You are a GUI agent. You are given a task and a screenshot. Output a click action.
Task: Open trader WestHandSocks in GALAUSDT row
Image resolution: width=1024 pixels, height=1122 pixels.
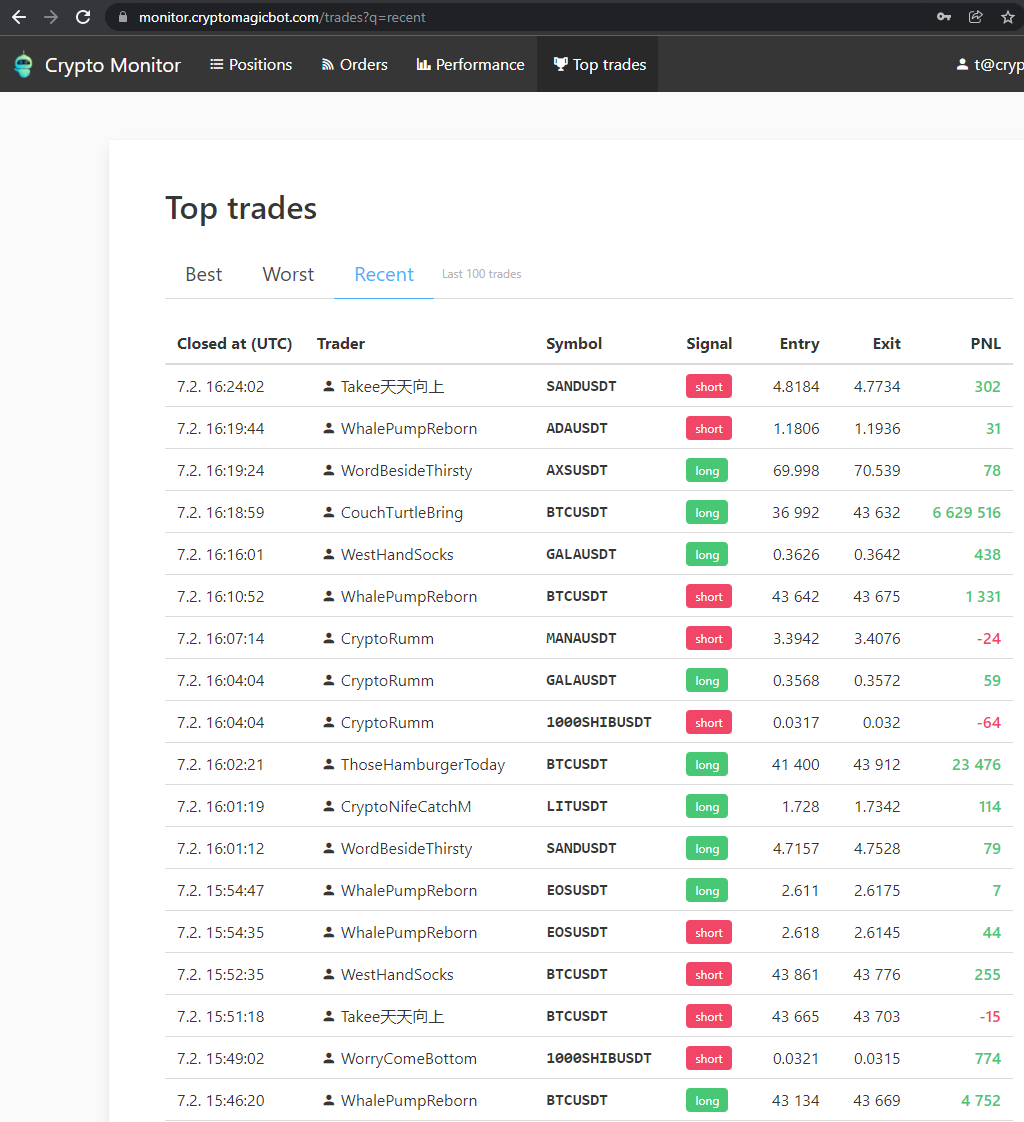397,555
